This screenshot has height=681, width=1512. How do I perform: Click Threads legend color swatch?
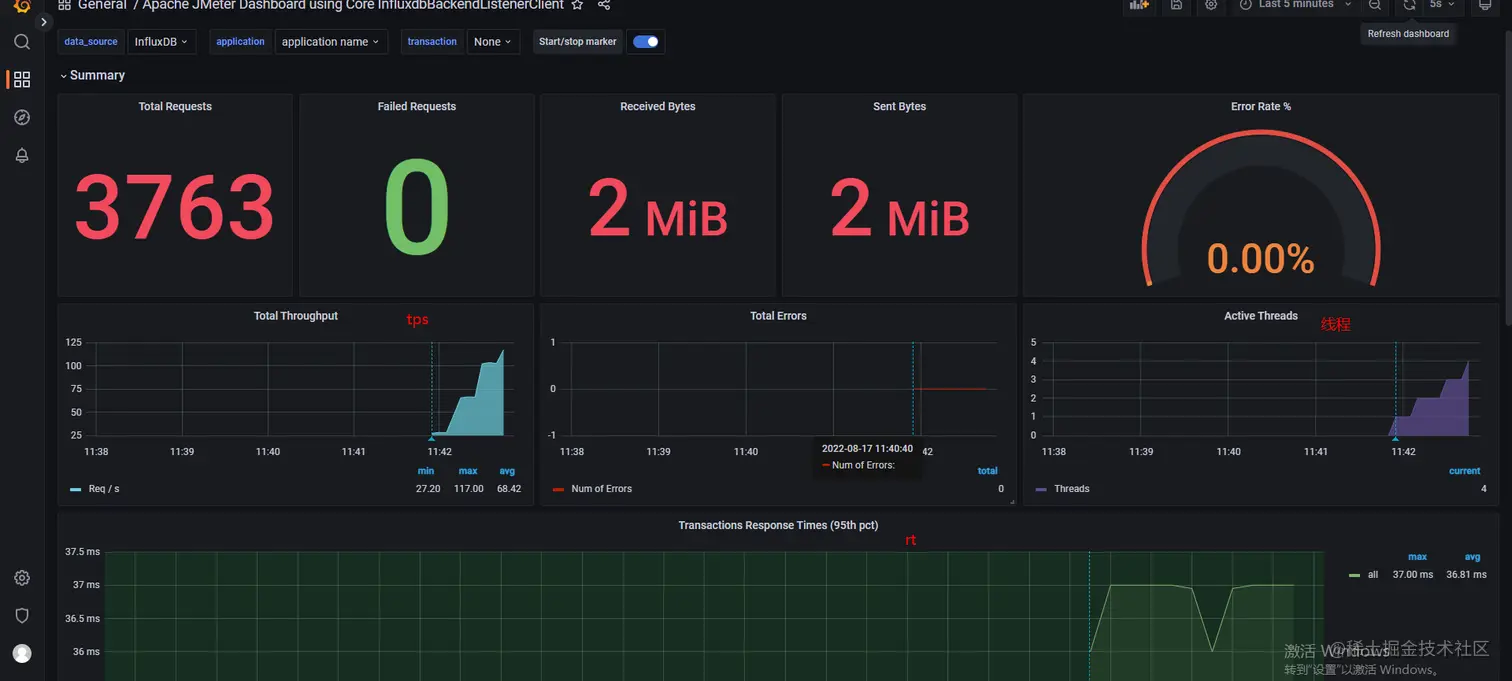1041,489
